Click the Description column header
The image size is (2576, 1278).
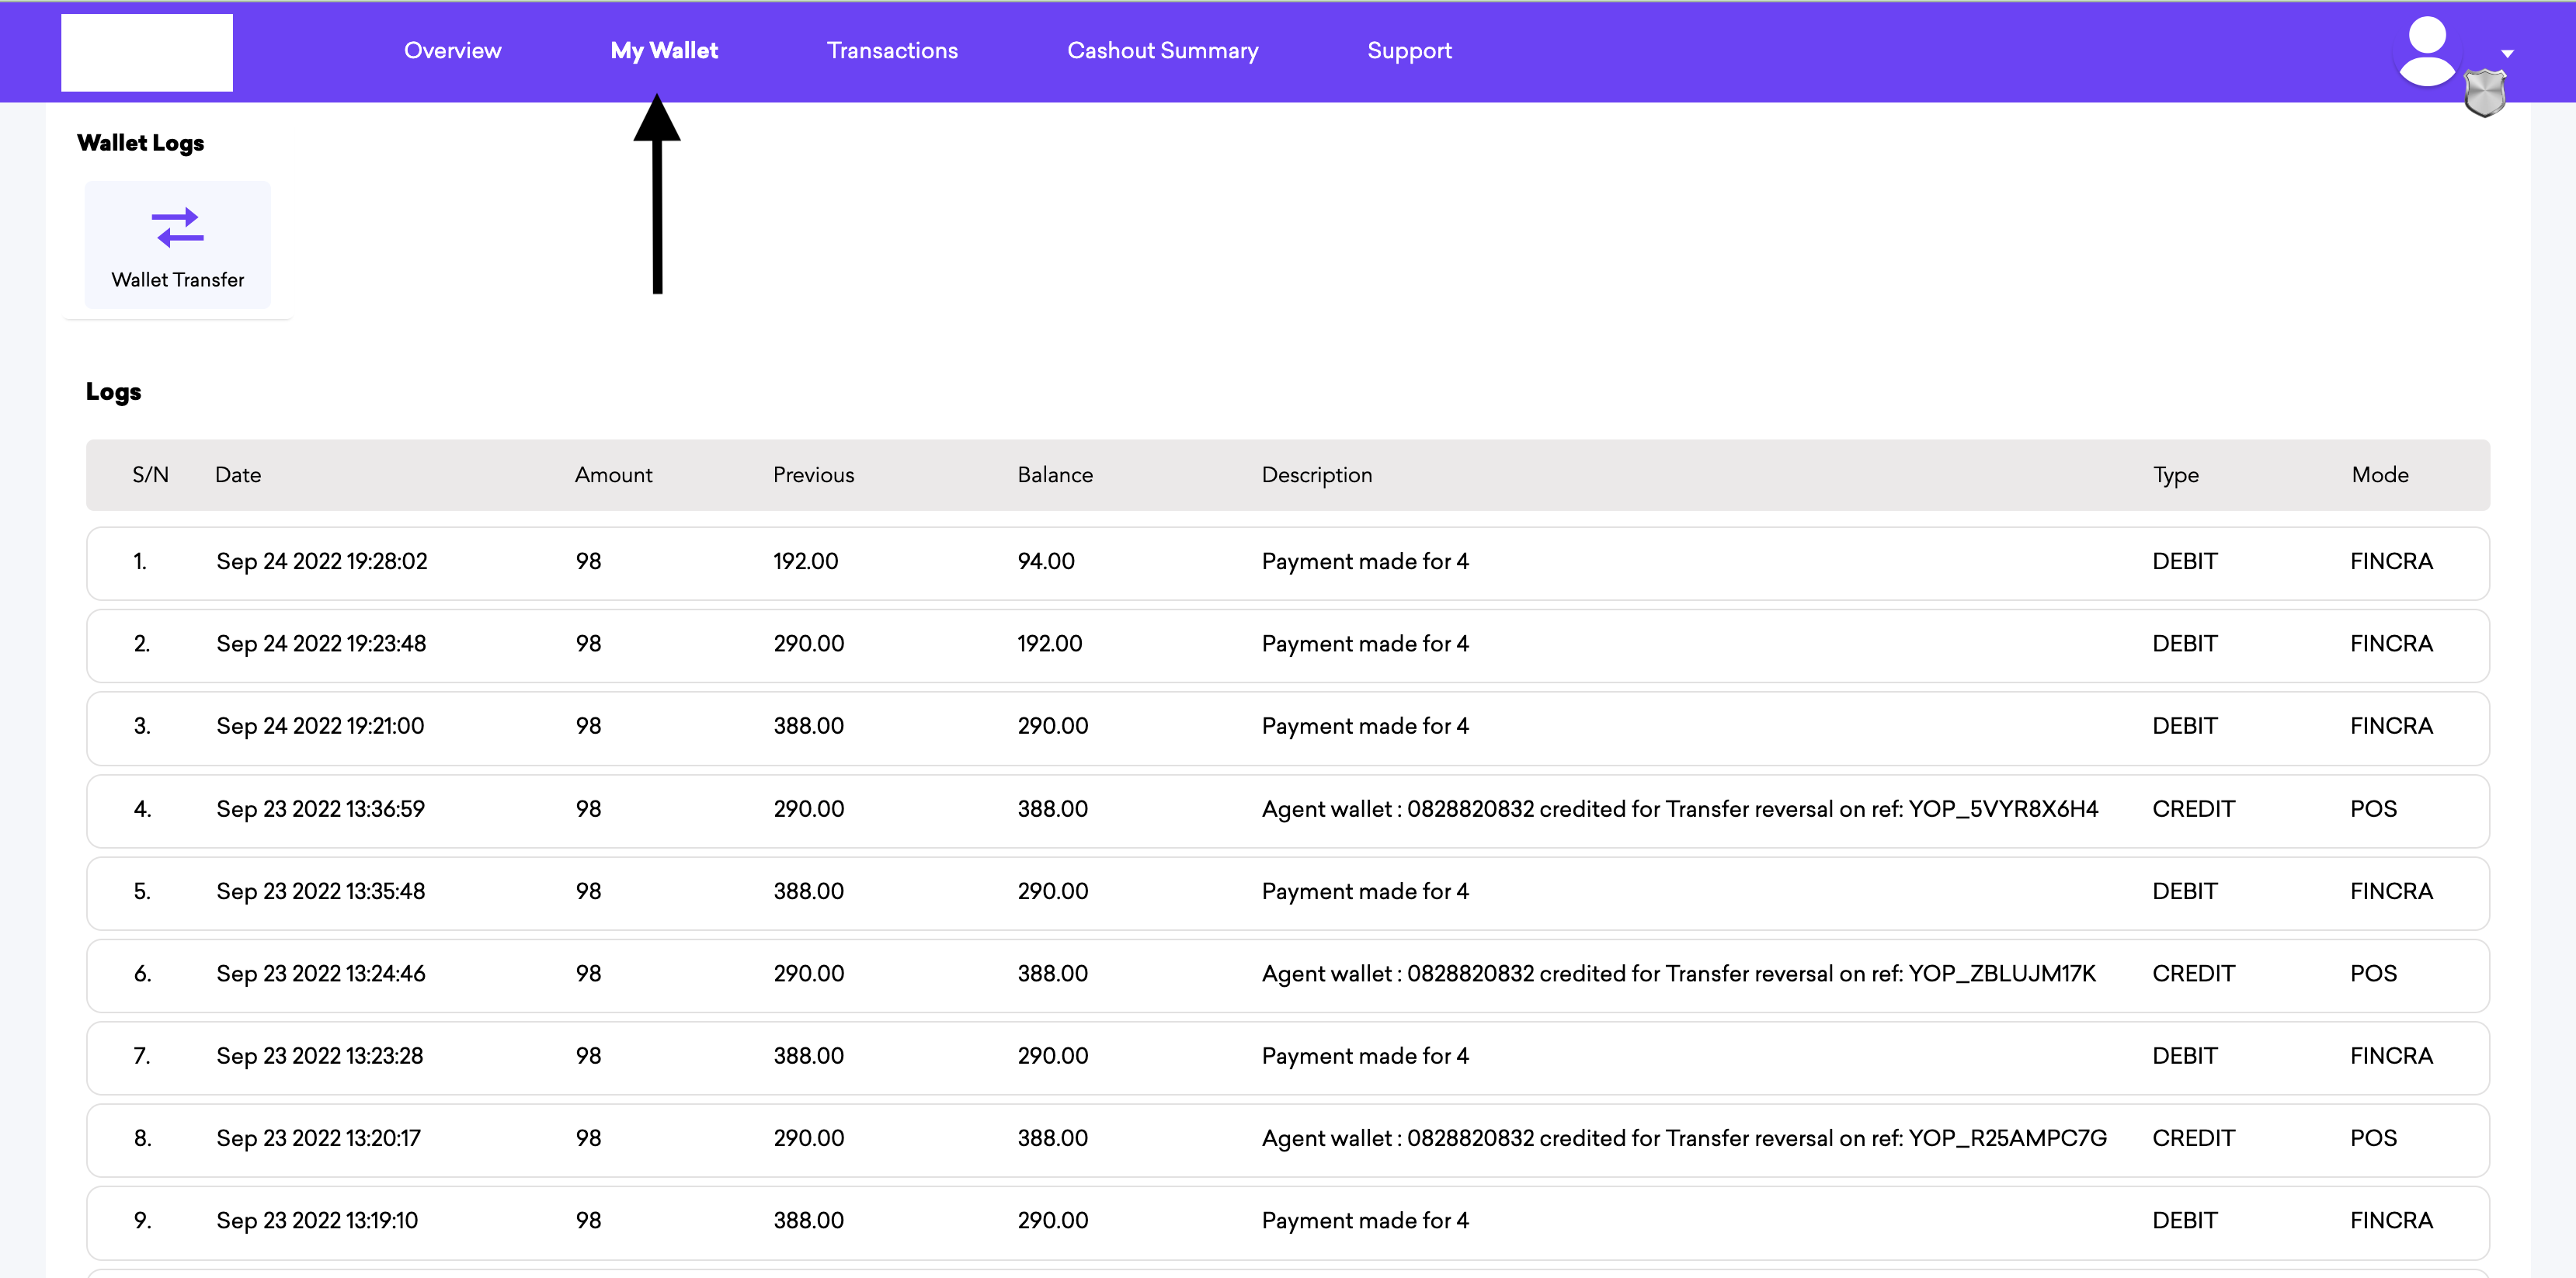1316,475
